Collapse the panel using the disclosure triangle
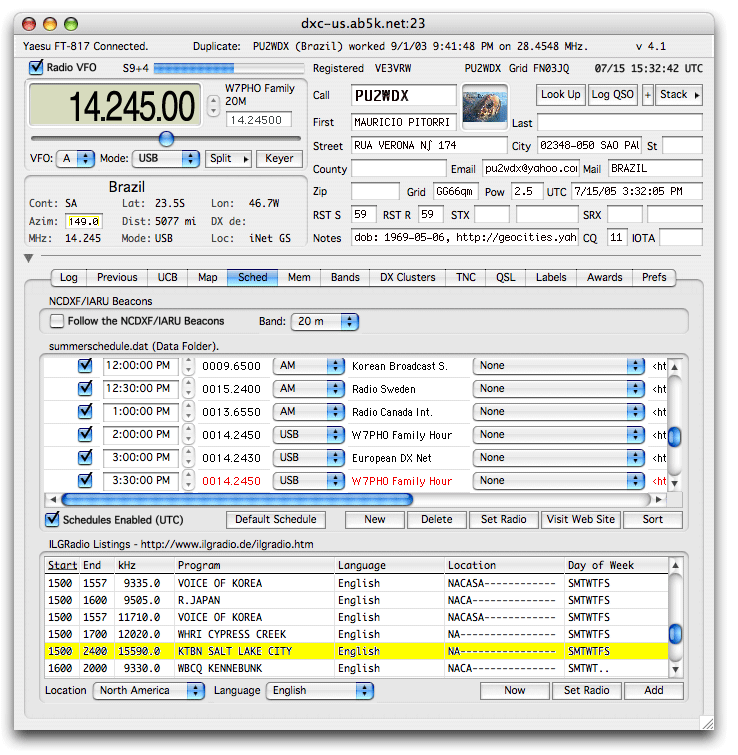This screenshot has height=755, width=738. click(29, 258)
